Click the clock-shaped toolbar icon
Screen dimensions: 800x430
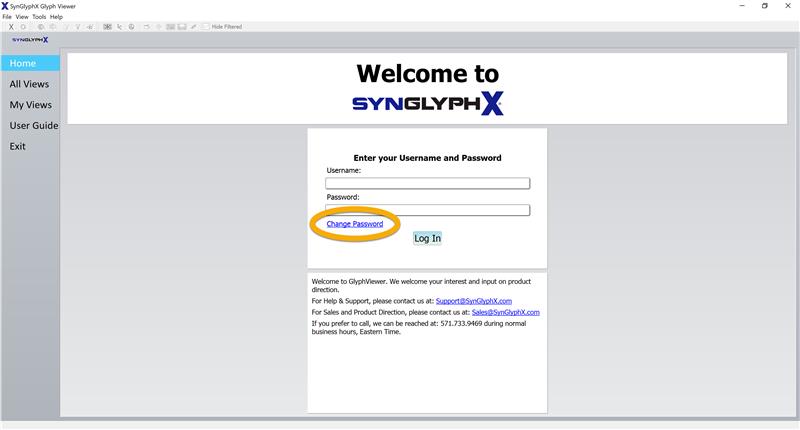(131, 27)
